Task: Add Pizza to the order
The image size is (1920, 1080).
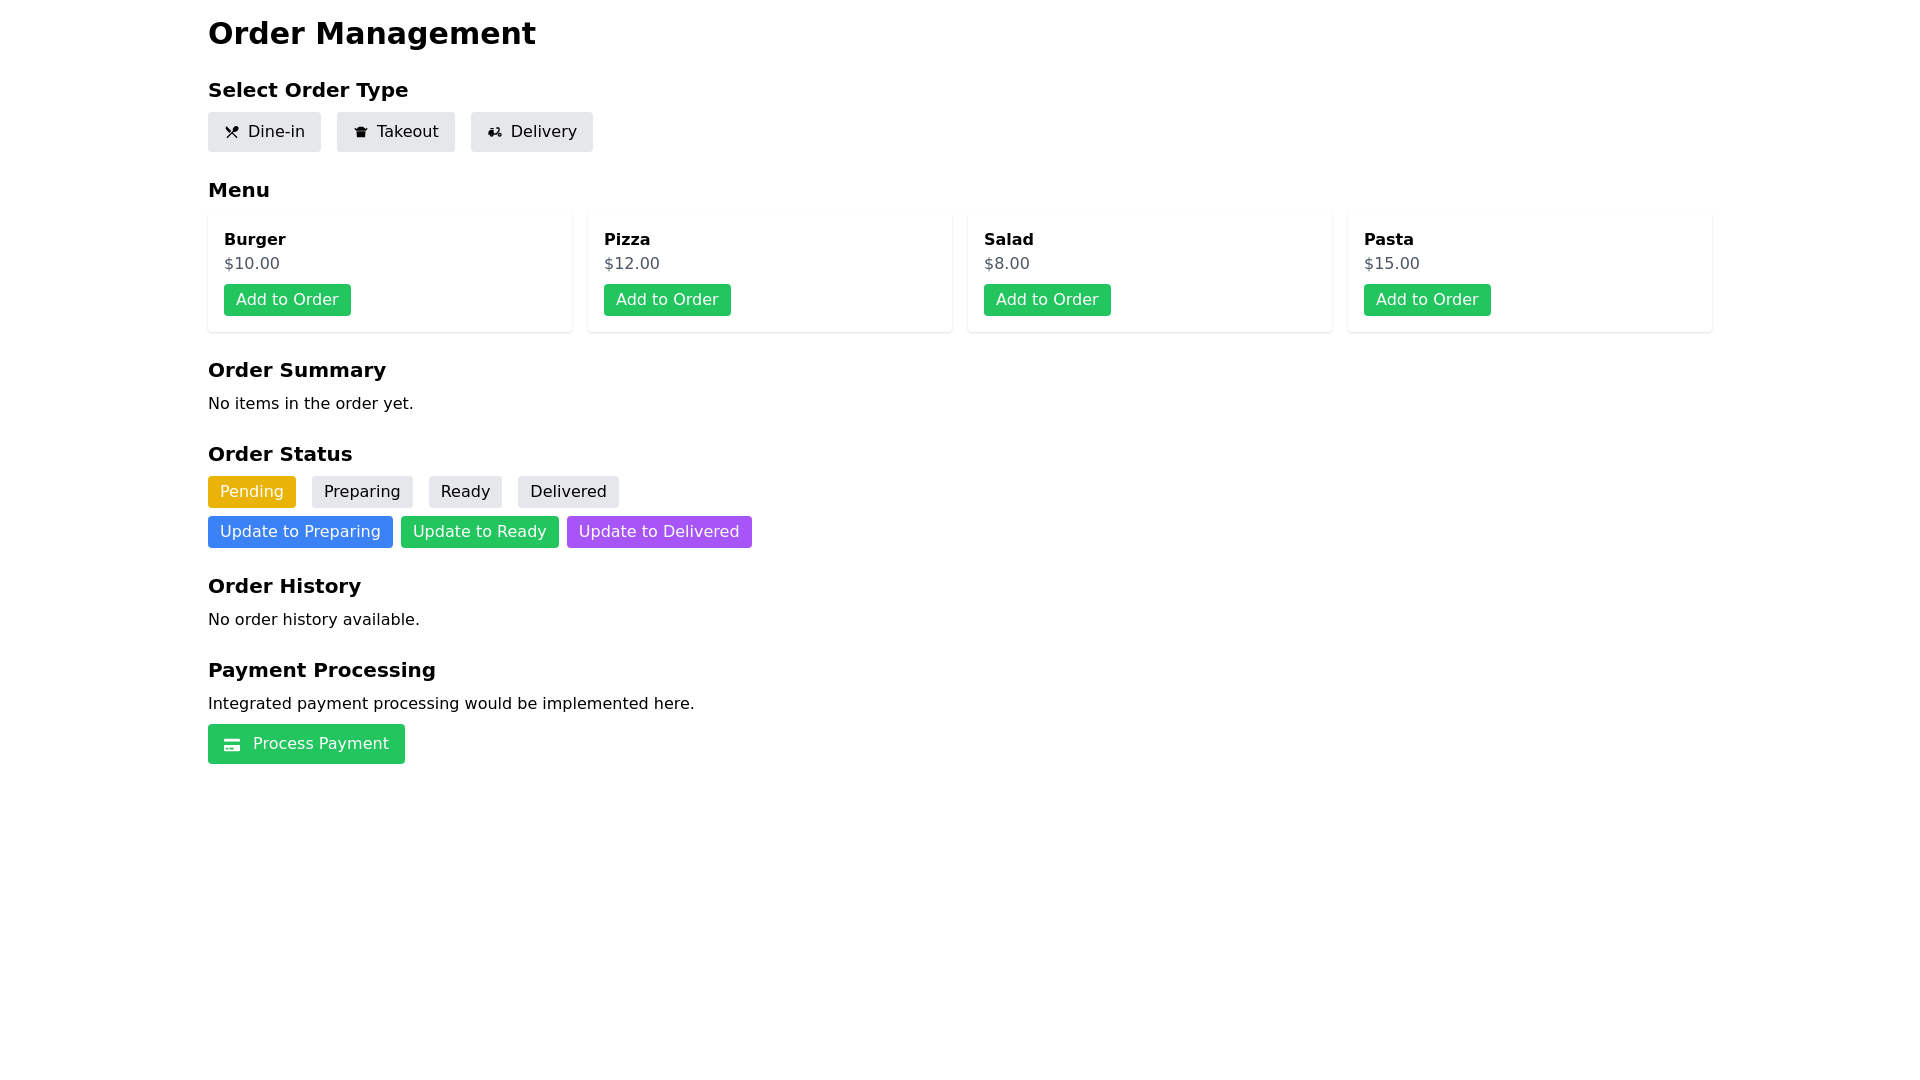Action: (x=667, y=299)
